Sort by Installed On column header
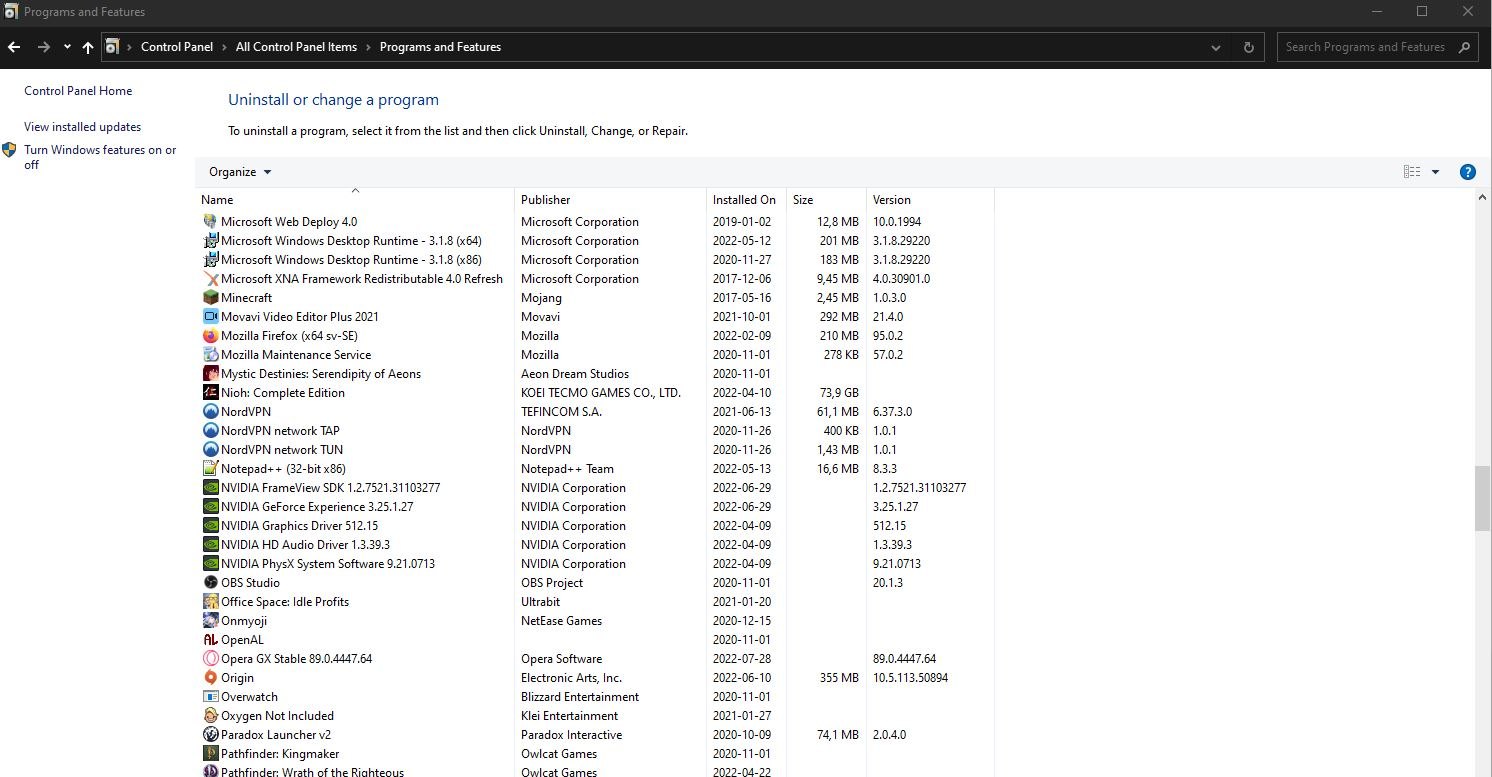 coord(746,199)
